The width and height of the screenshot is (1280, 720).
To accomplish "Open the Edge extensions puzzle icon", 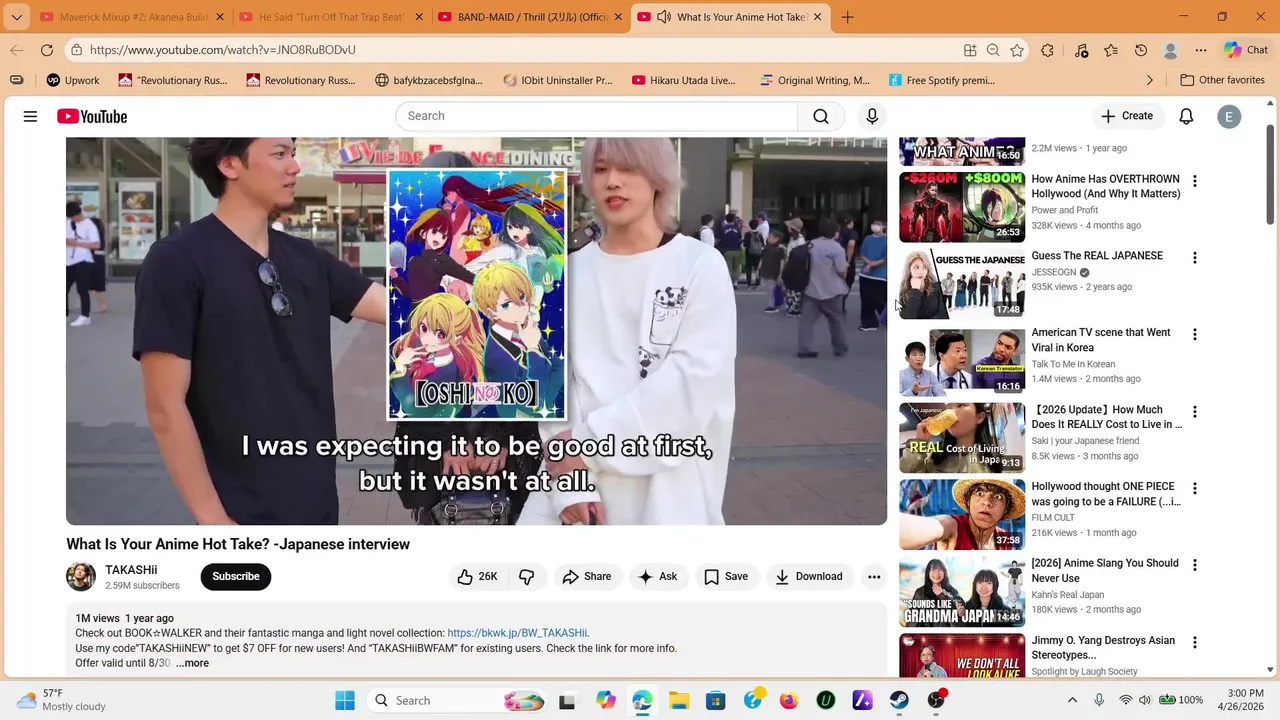I will (x=1047, y=50).
